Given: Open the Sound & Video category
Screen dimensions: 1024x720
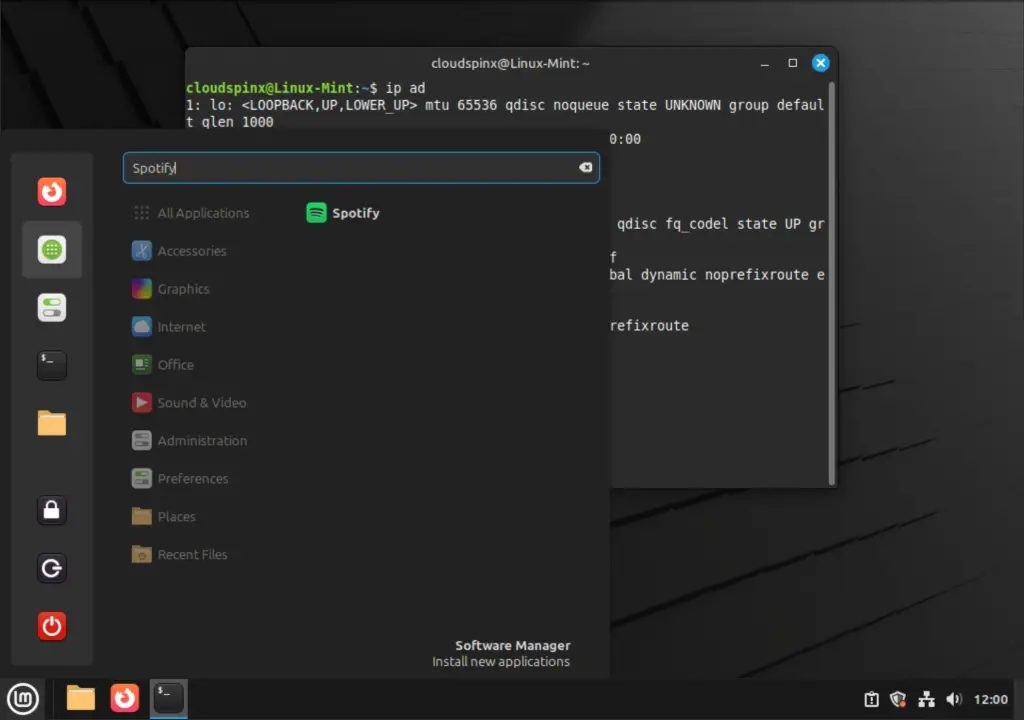Looking at the screenshot, I should click(x=200, y=402).
